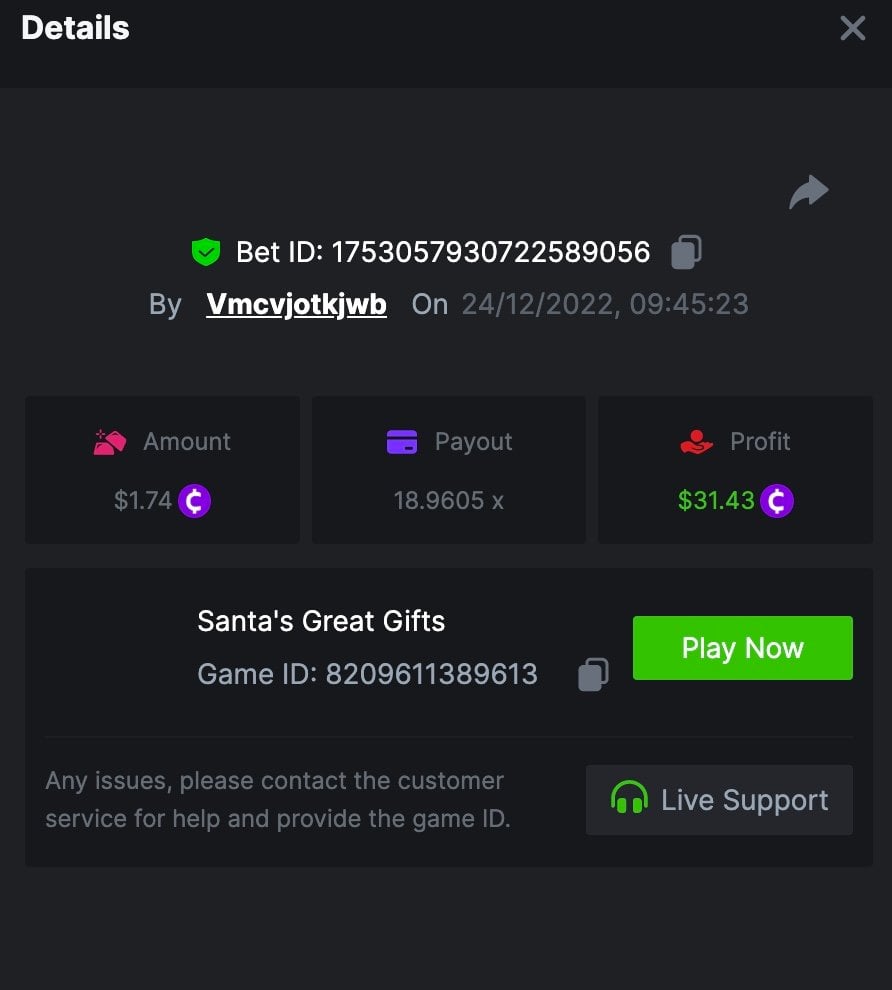
Task: Click the share arrow icon
Action: [x=808, y=191]
